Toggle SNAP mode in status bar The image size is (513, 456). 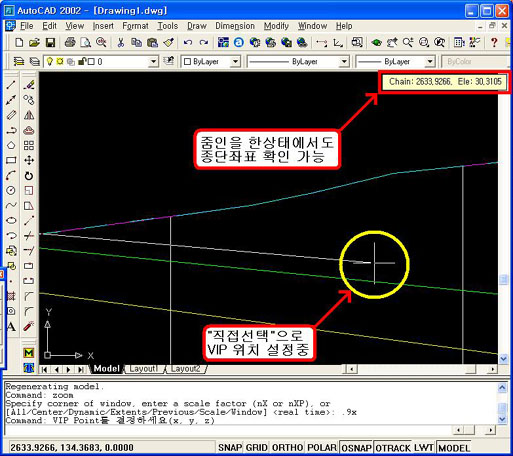230,447
